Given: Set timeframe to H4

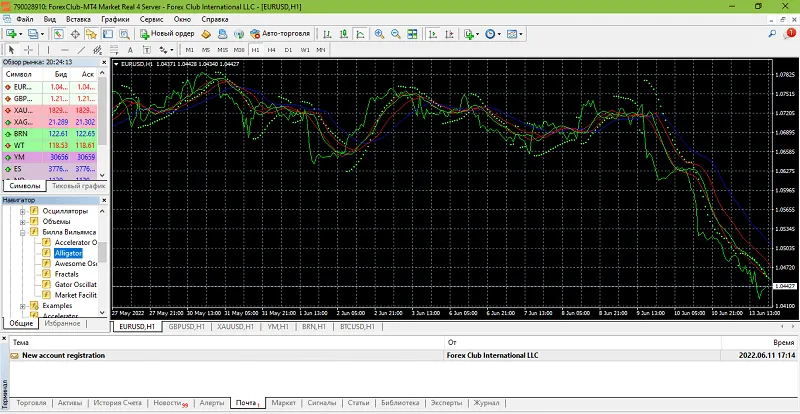Looking at the screenshot, I should point(272,50).
